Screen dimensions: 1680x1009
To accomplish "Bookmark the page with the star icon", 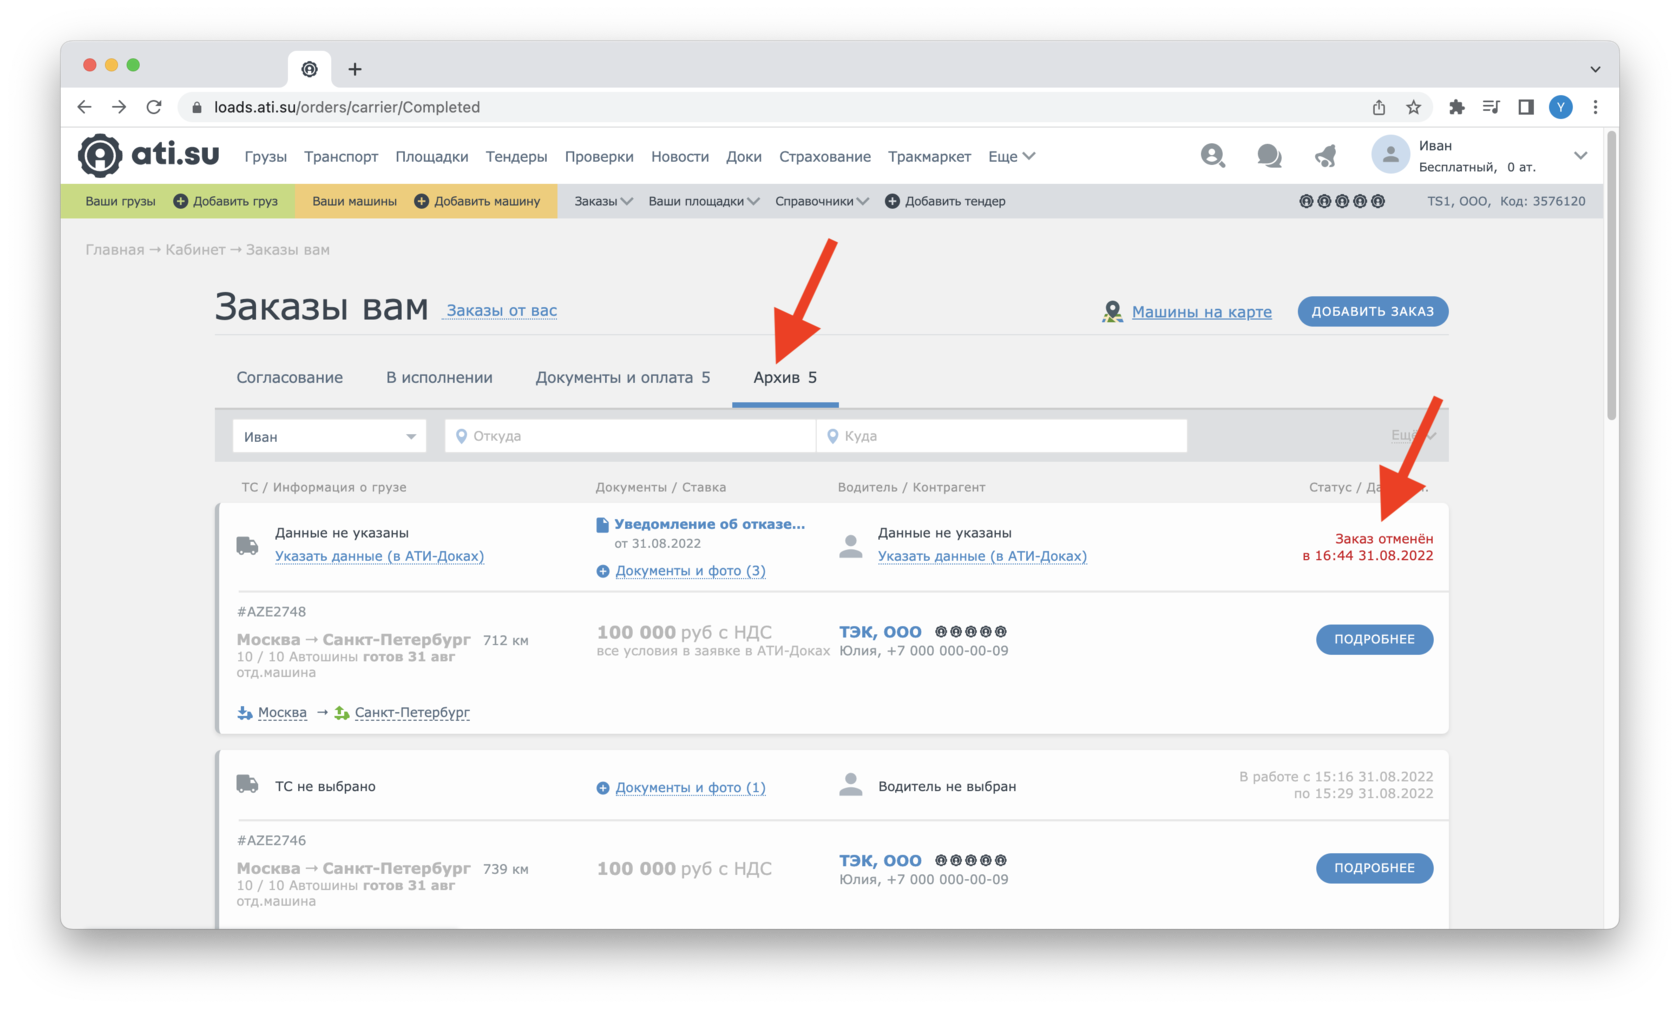I will click(x=1413, y=107).
